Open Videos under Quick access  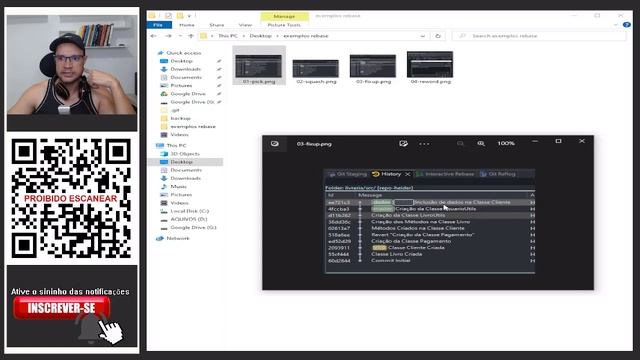click(x=179, y=135)
